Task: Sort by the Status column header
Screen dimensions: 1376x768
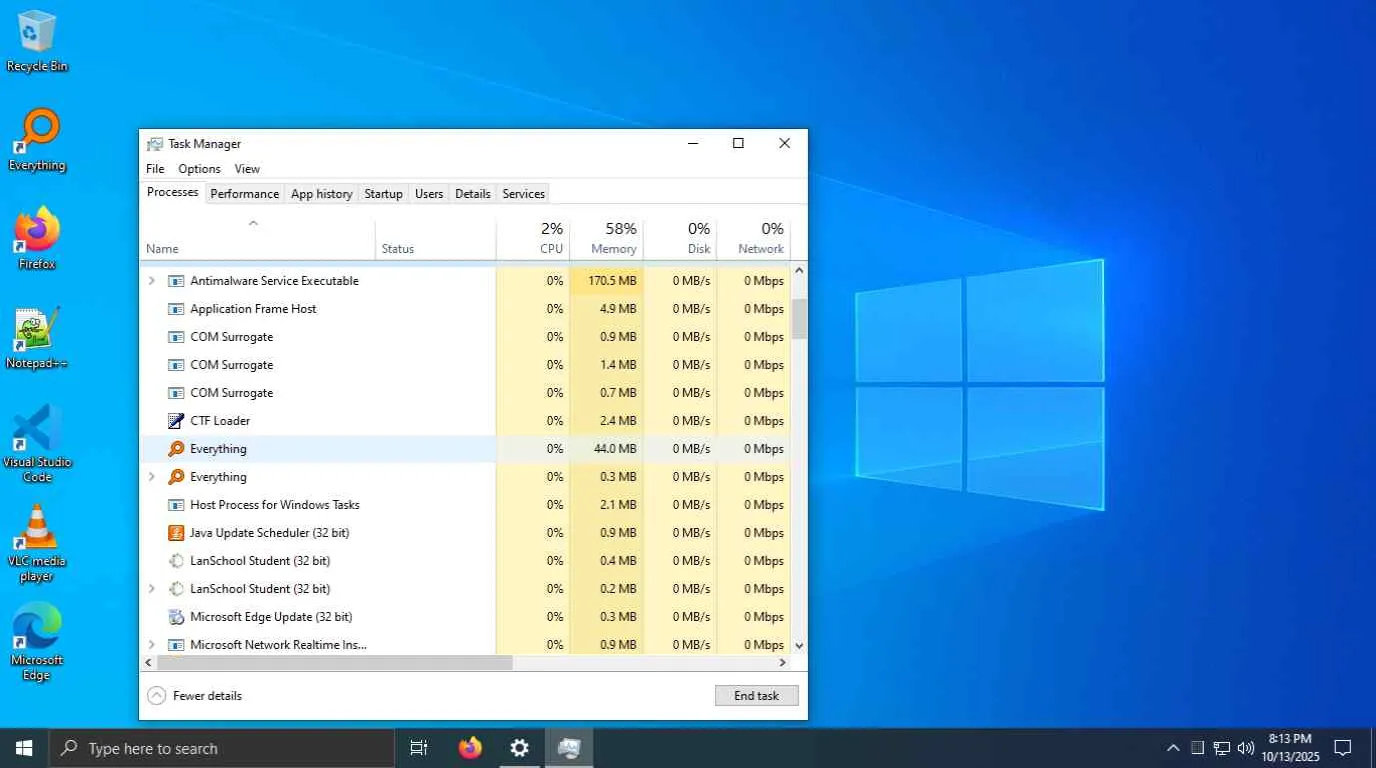Action: (436, 239)
